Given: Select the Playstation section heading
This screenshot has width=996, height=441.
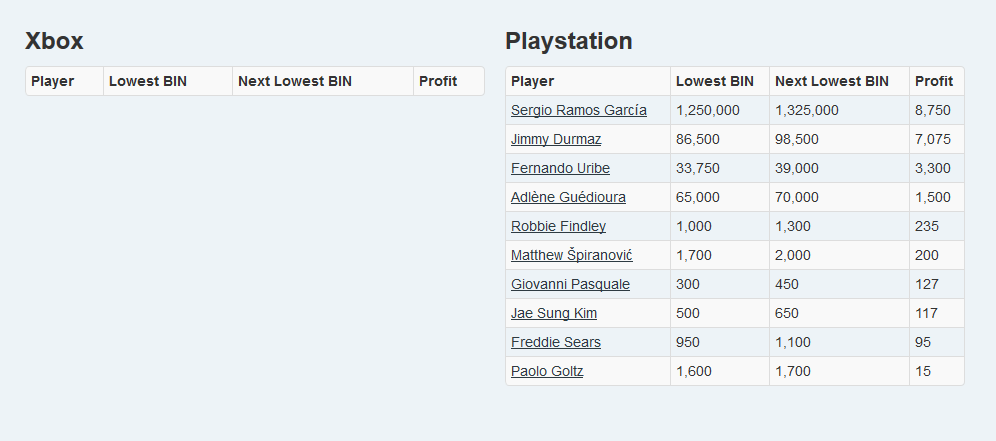Looking at the screenshot, I should 569,41.
